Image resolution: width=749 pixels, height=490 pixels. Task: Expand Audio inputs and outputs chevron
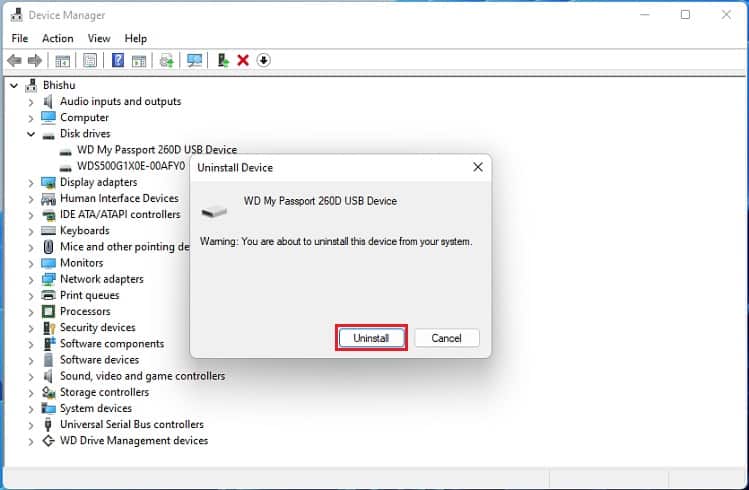(x=31, y=102)
